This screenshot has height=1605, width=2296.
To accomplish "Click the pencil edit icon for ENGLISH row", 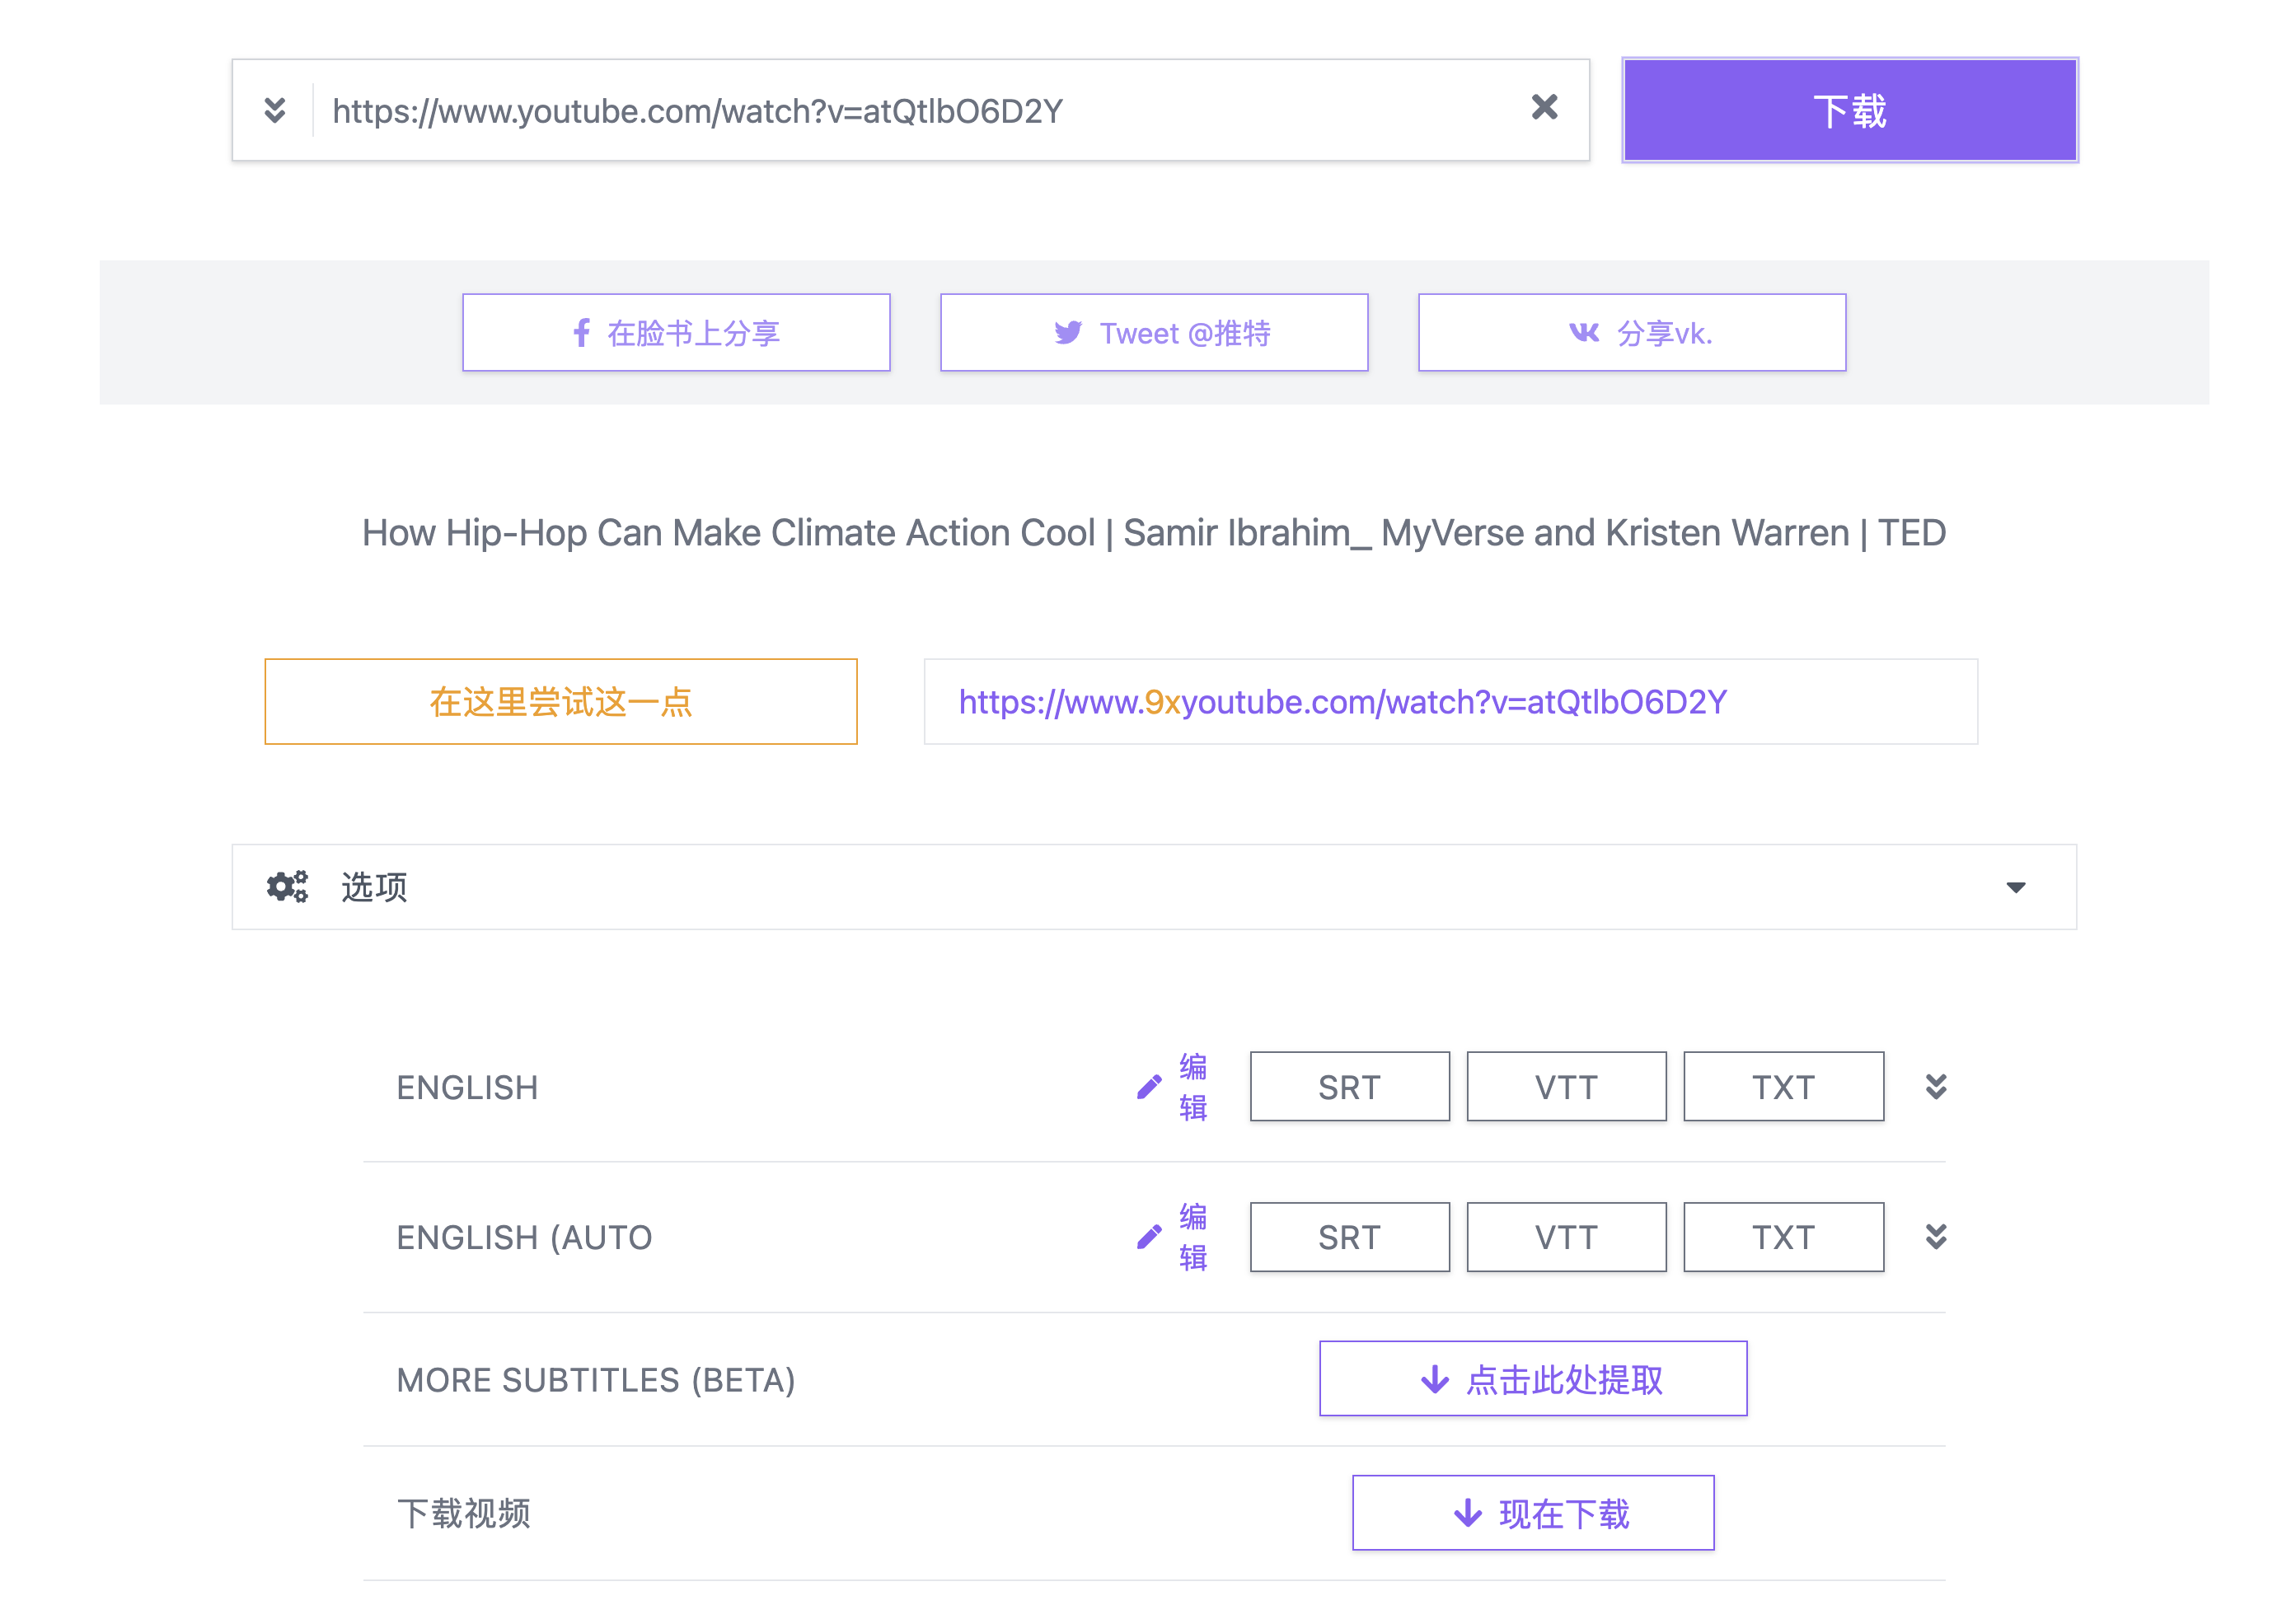I will (1149, 1087).
